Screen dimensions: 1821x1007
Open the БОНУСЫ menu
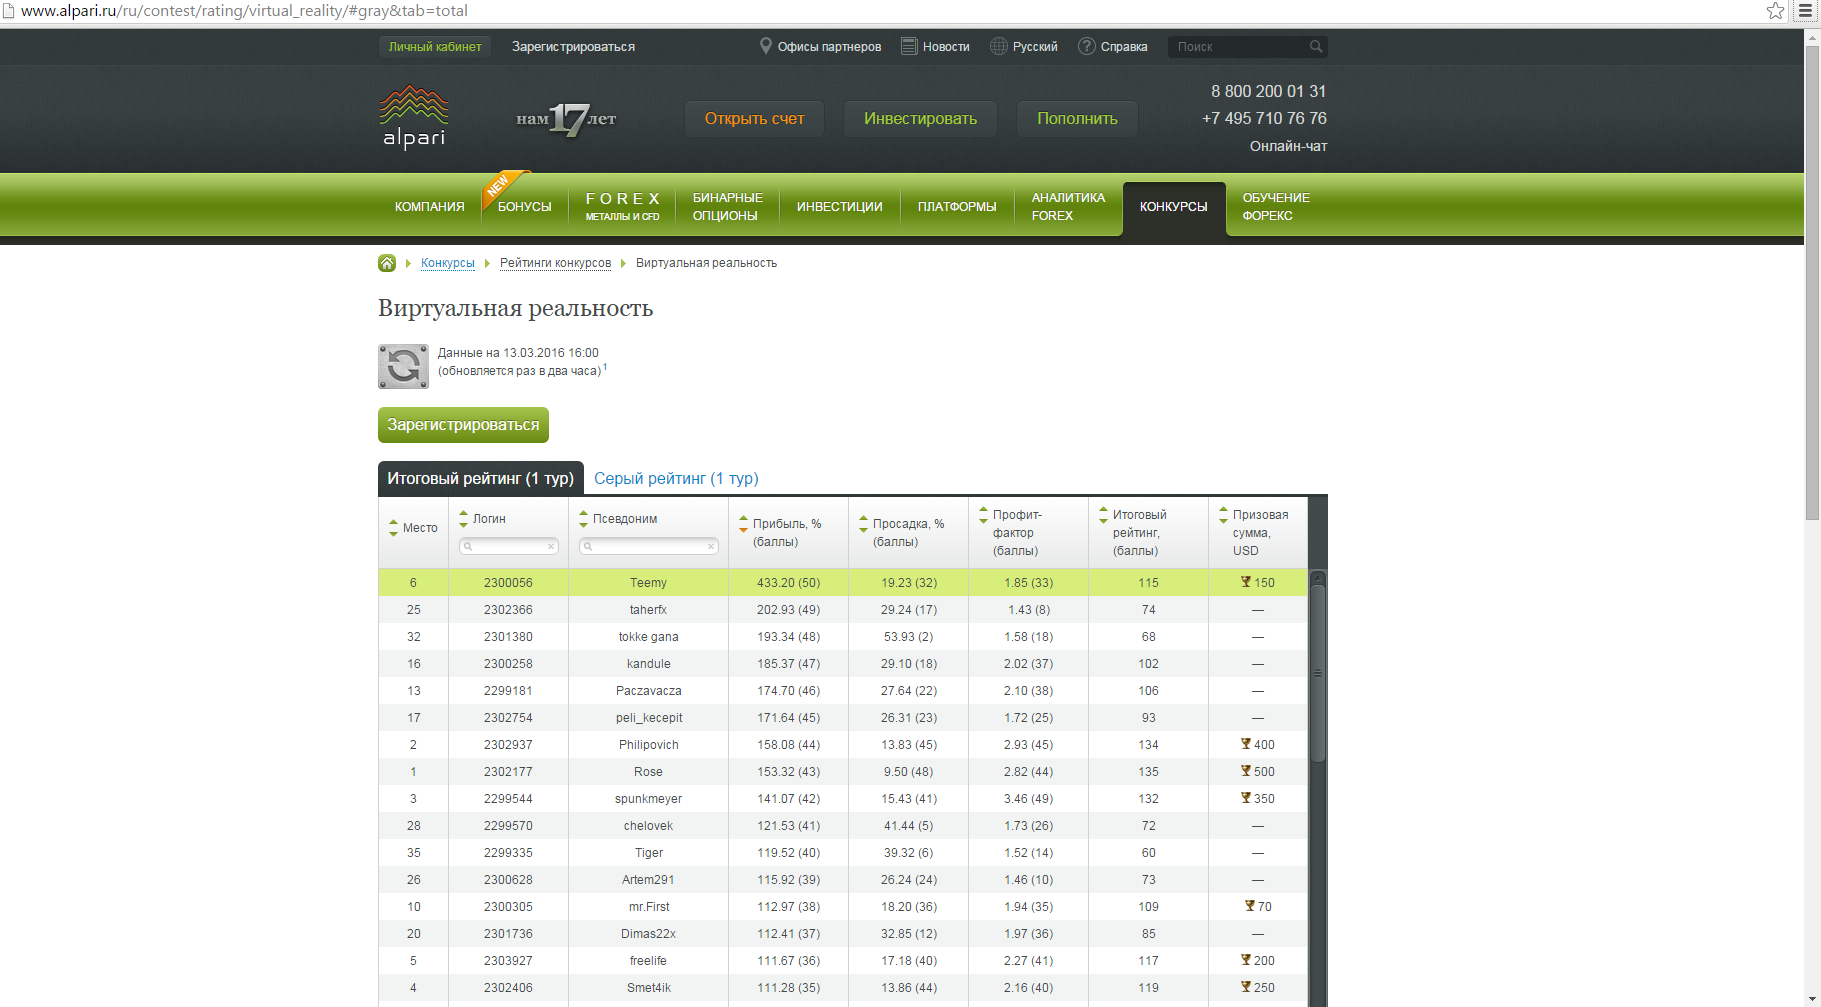click(525, 207)
